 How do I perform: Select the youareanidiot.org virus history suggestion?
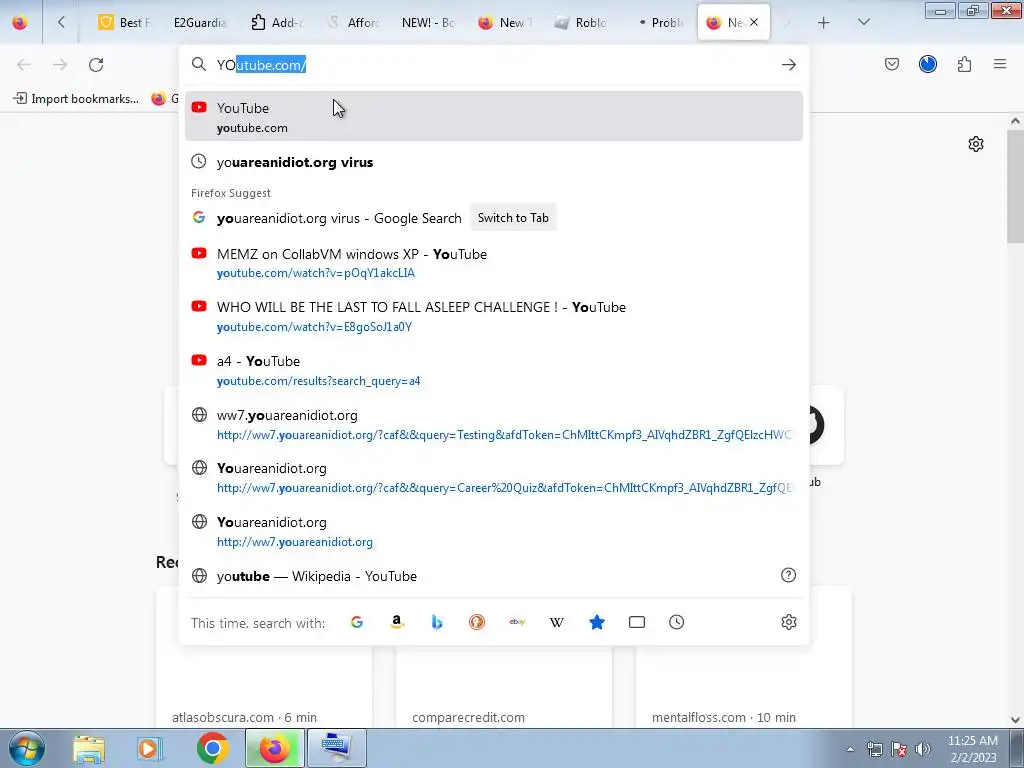[x=494, y=162]
